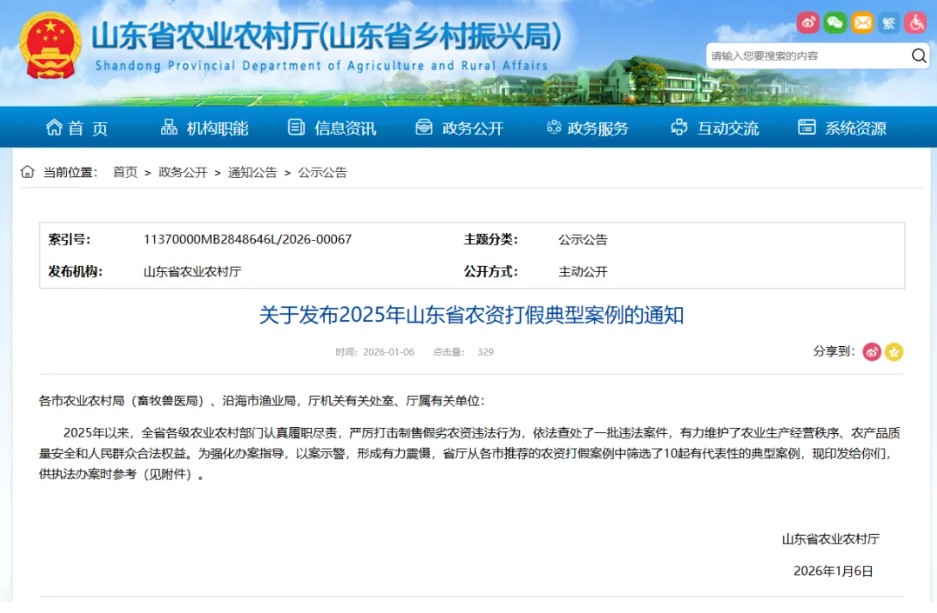The width and height of the screenshot is (937, 613).
Task: Open the email subscription icon
Action: (862, 22)
